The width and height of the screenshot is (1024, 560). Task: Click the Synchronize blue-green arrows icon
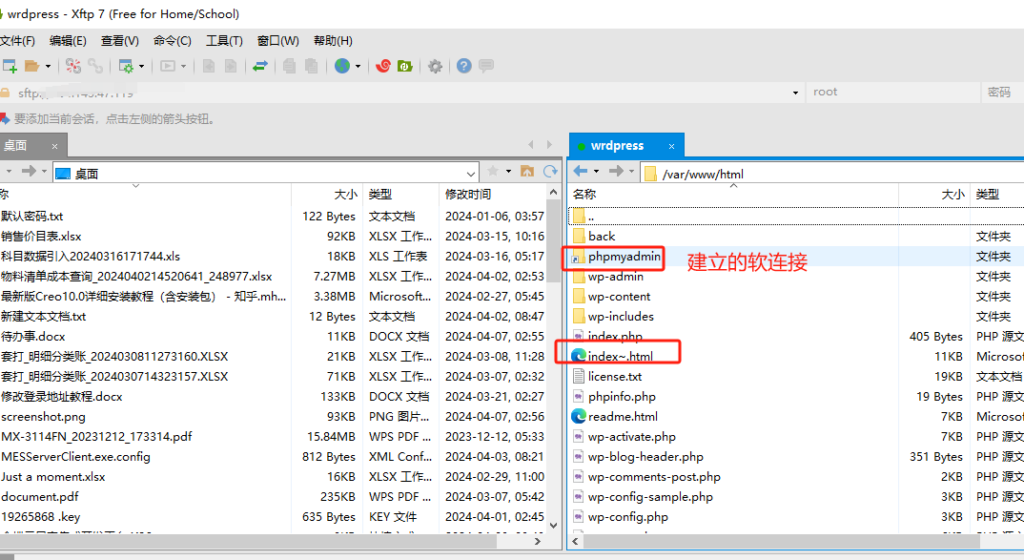click(260, 66)
